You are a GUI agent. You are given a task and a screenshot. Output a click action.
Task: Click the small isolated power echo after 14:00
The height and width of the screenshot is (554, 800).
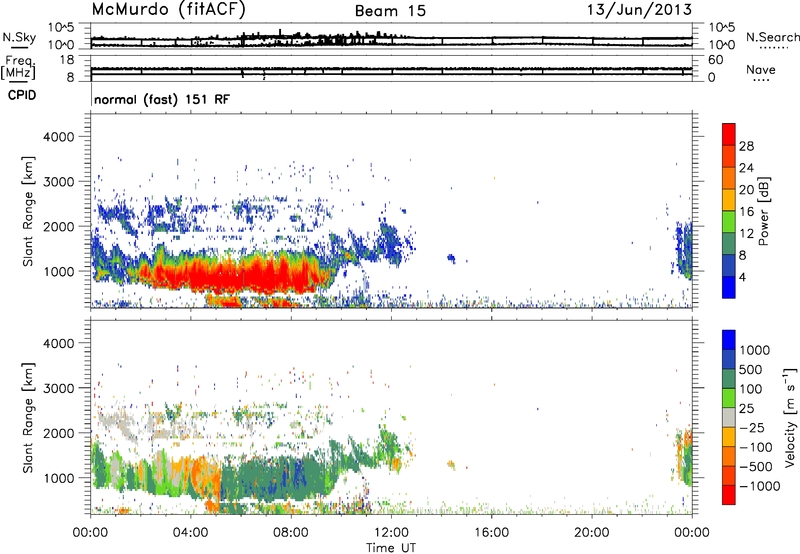coord(451,258)
